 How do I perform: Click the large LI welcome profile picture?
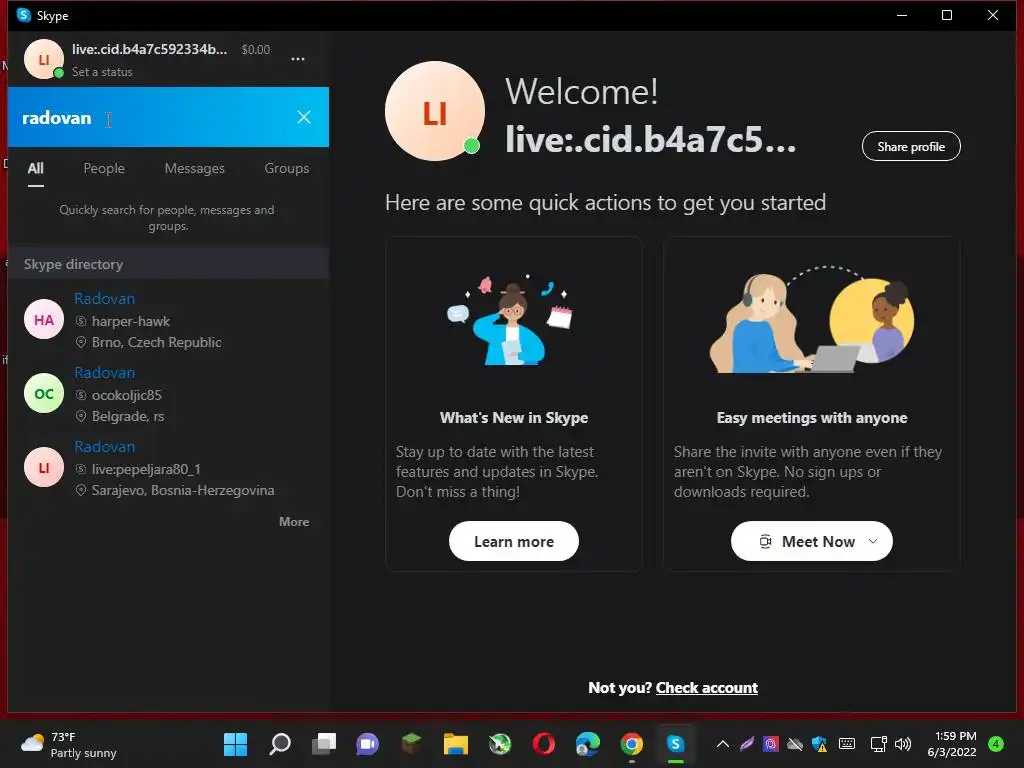[x=435, y=111]
